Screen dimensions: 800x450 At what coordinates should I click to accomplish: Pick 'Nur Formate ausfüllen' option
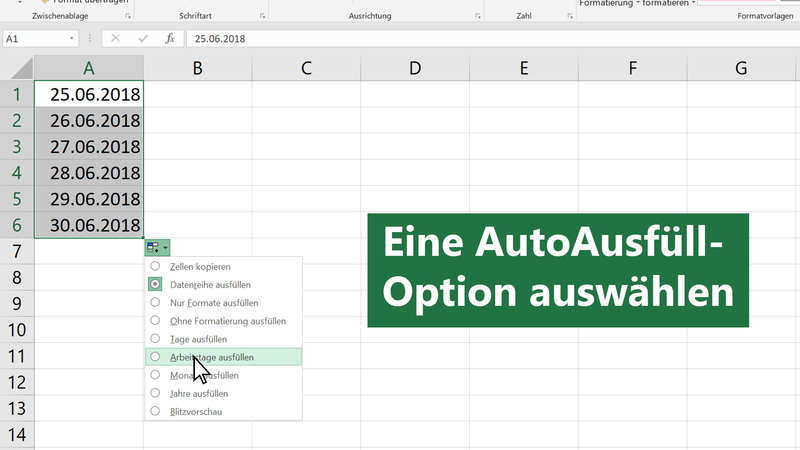tap(214, 303)
